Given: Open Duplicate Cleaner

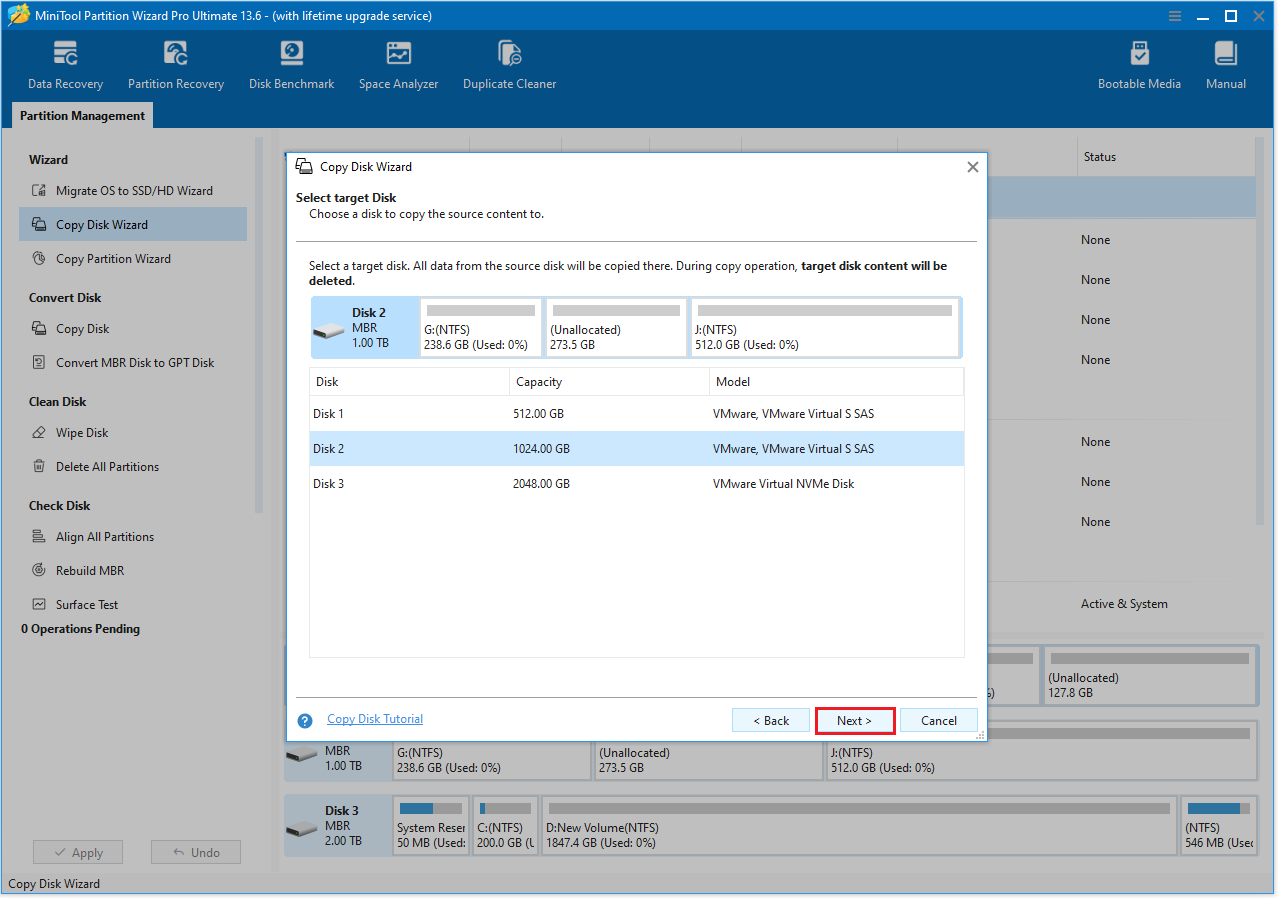Looking at the screenshot, I should (509, 66).
